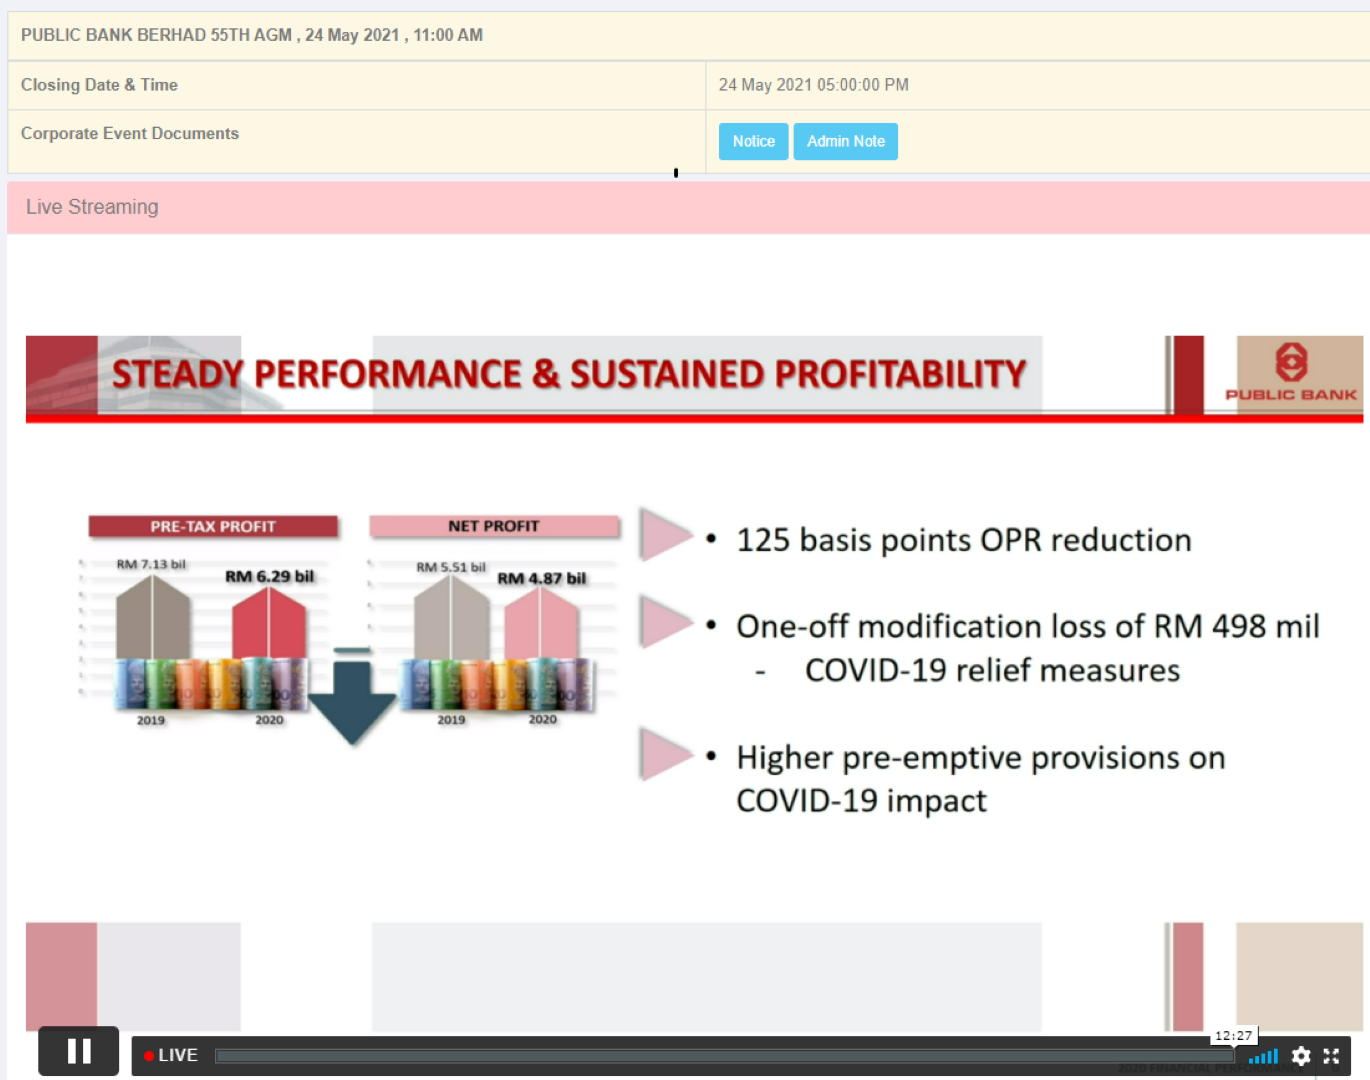The height and width of the screenshot is (1080, 1370).
Task: Click the PRE-TAX PROFIT chart label
Action: click(x=213, y=526)
